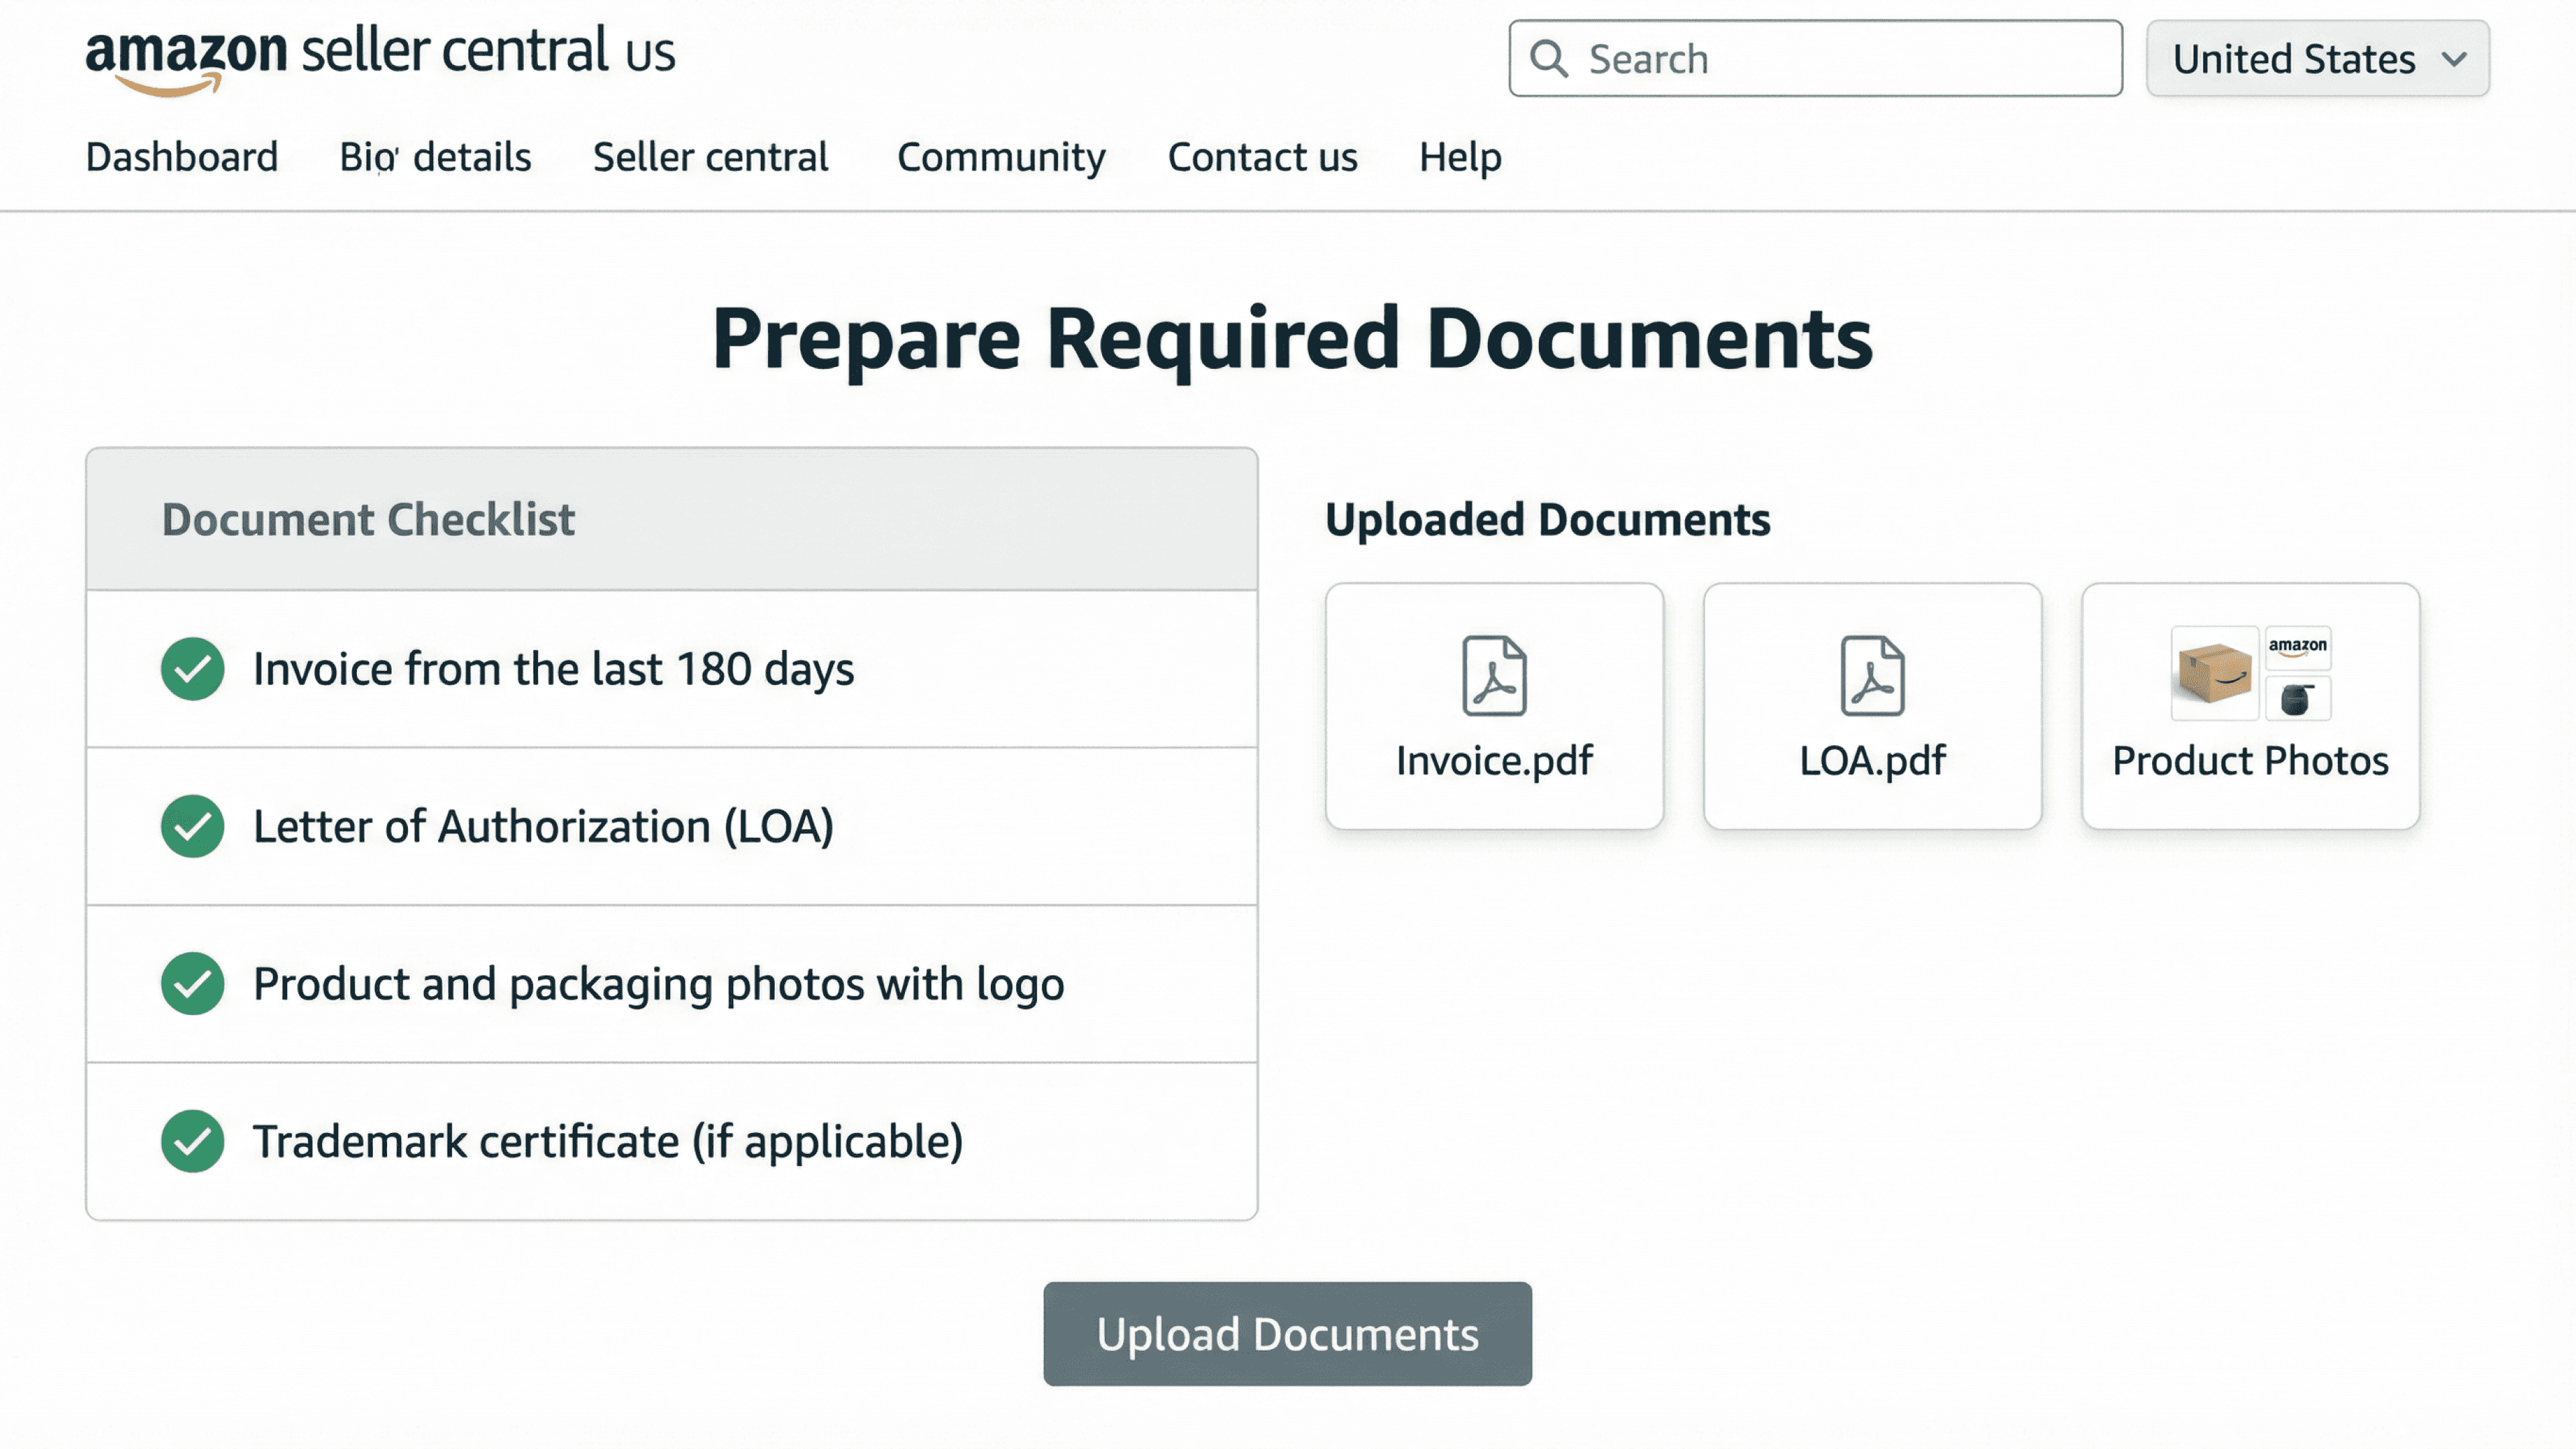Toggle the Trademark certificate checkmark
This screenshot has width=2576, height=1449.
point(192,1141)
